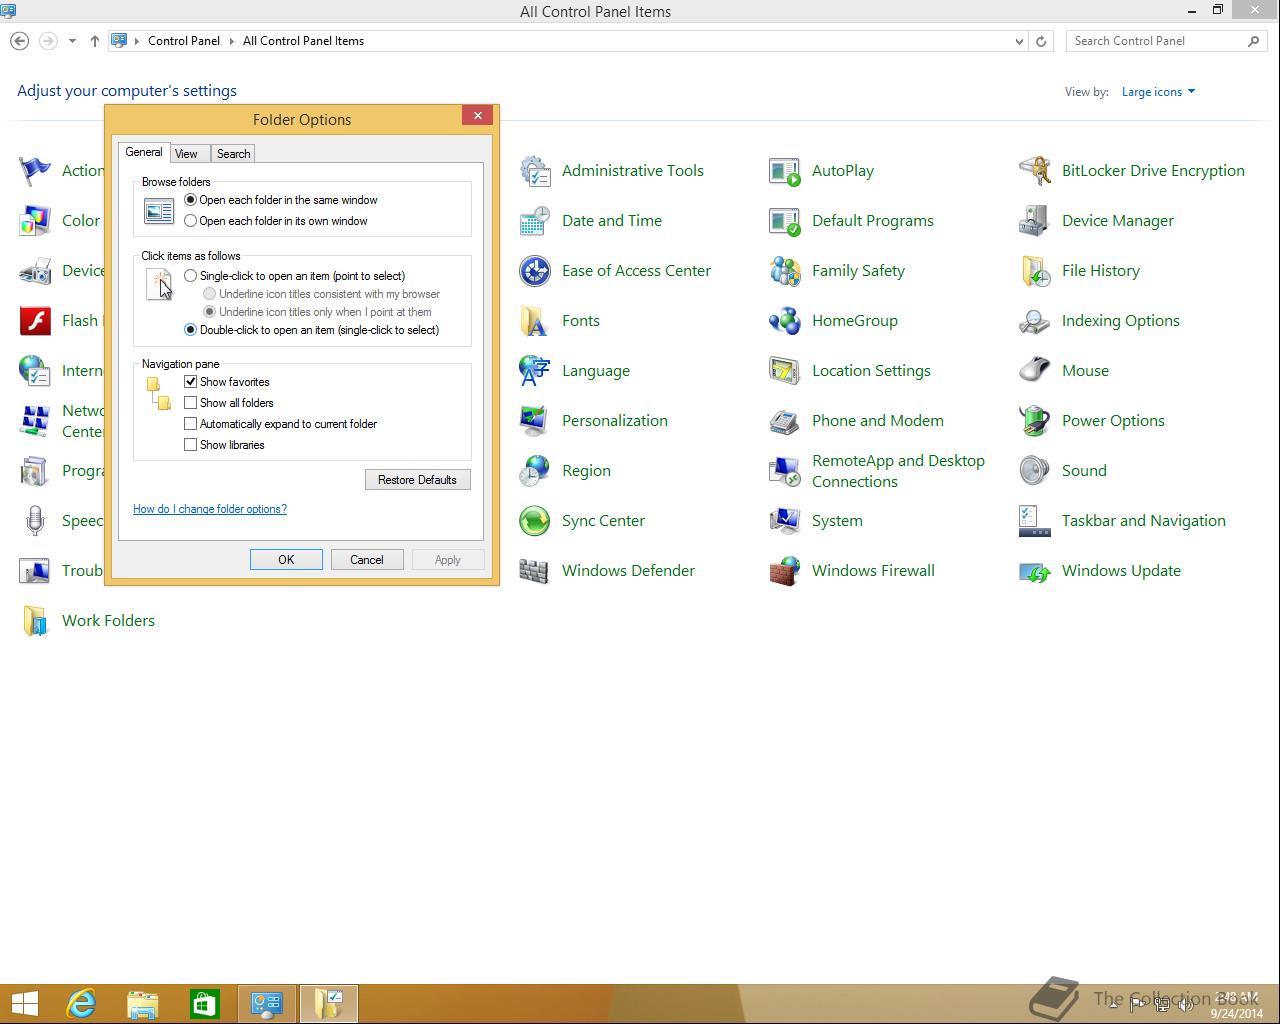Image resolution: width=1280 pixels, height=1024 pixels.
Task: Uncheck Show favorites checkbox
Action: coord(190,382)
